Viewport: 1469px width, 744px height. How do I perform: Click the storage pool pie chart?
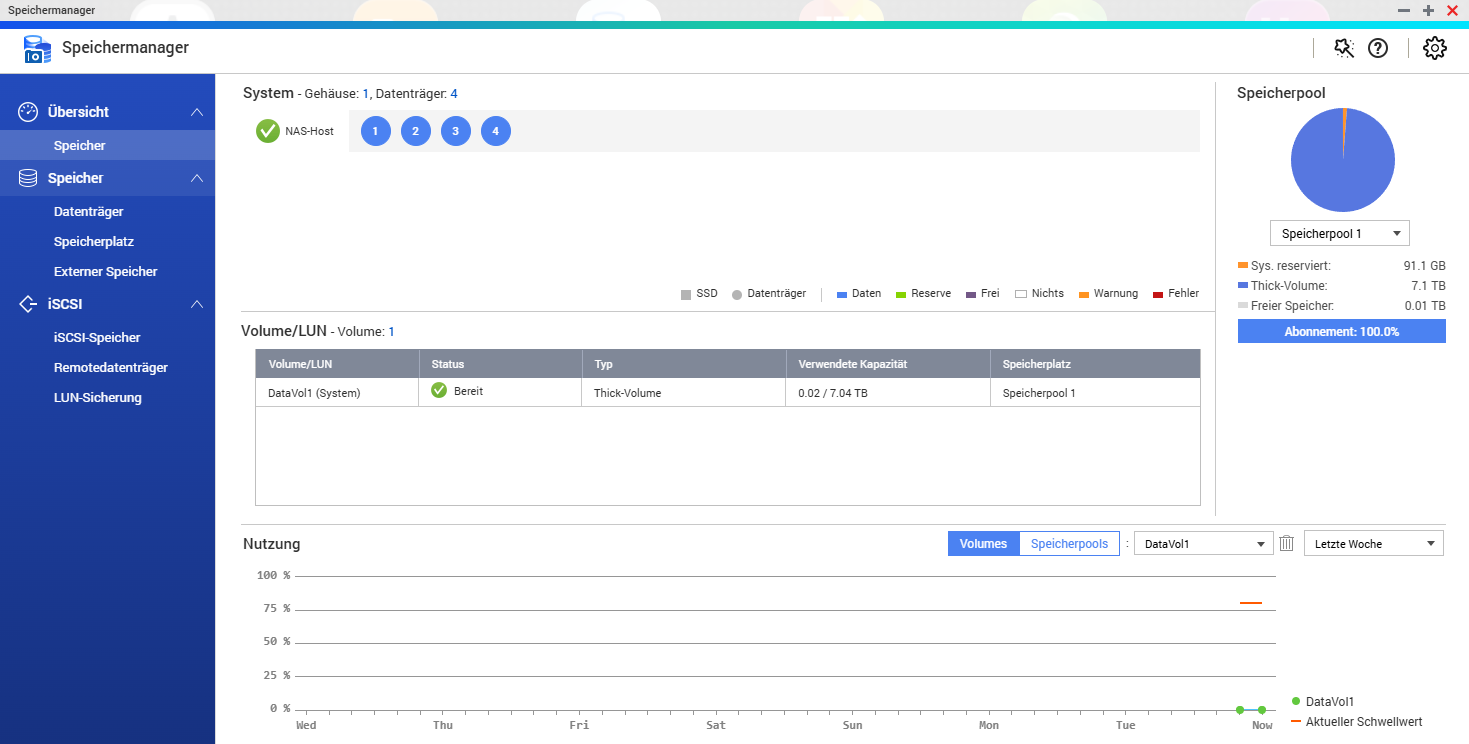click(x=1343, y=160)
